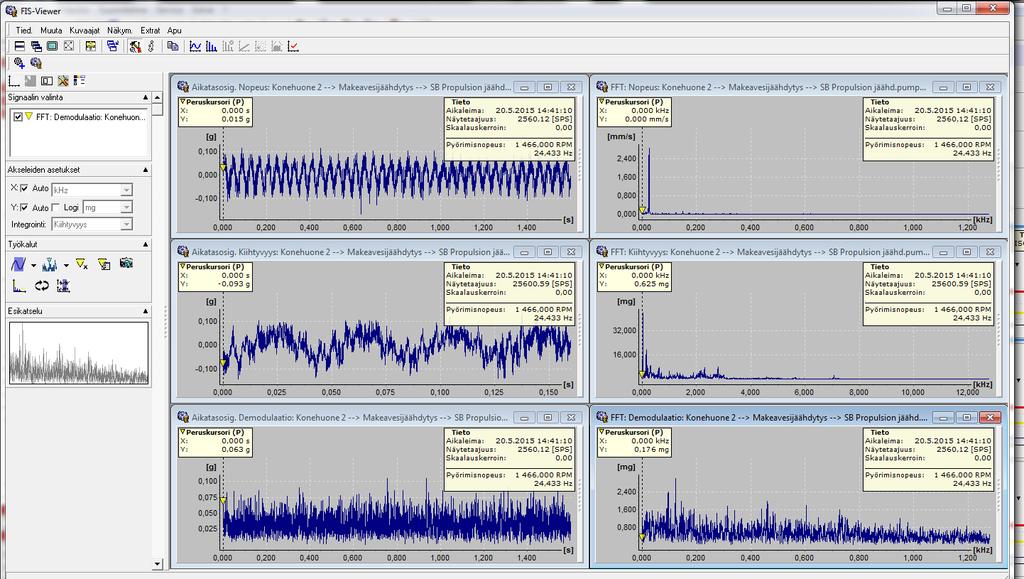Screen dimensions: 1024x579
Task: Open the kHz X-axis unit dropdown
Action: 126,190
